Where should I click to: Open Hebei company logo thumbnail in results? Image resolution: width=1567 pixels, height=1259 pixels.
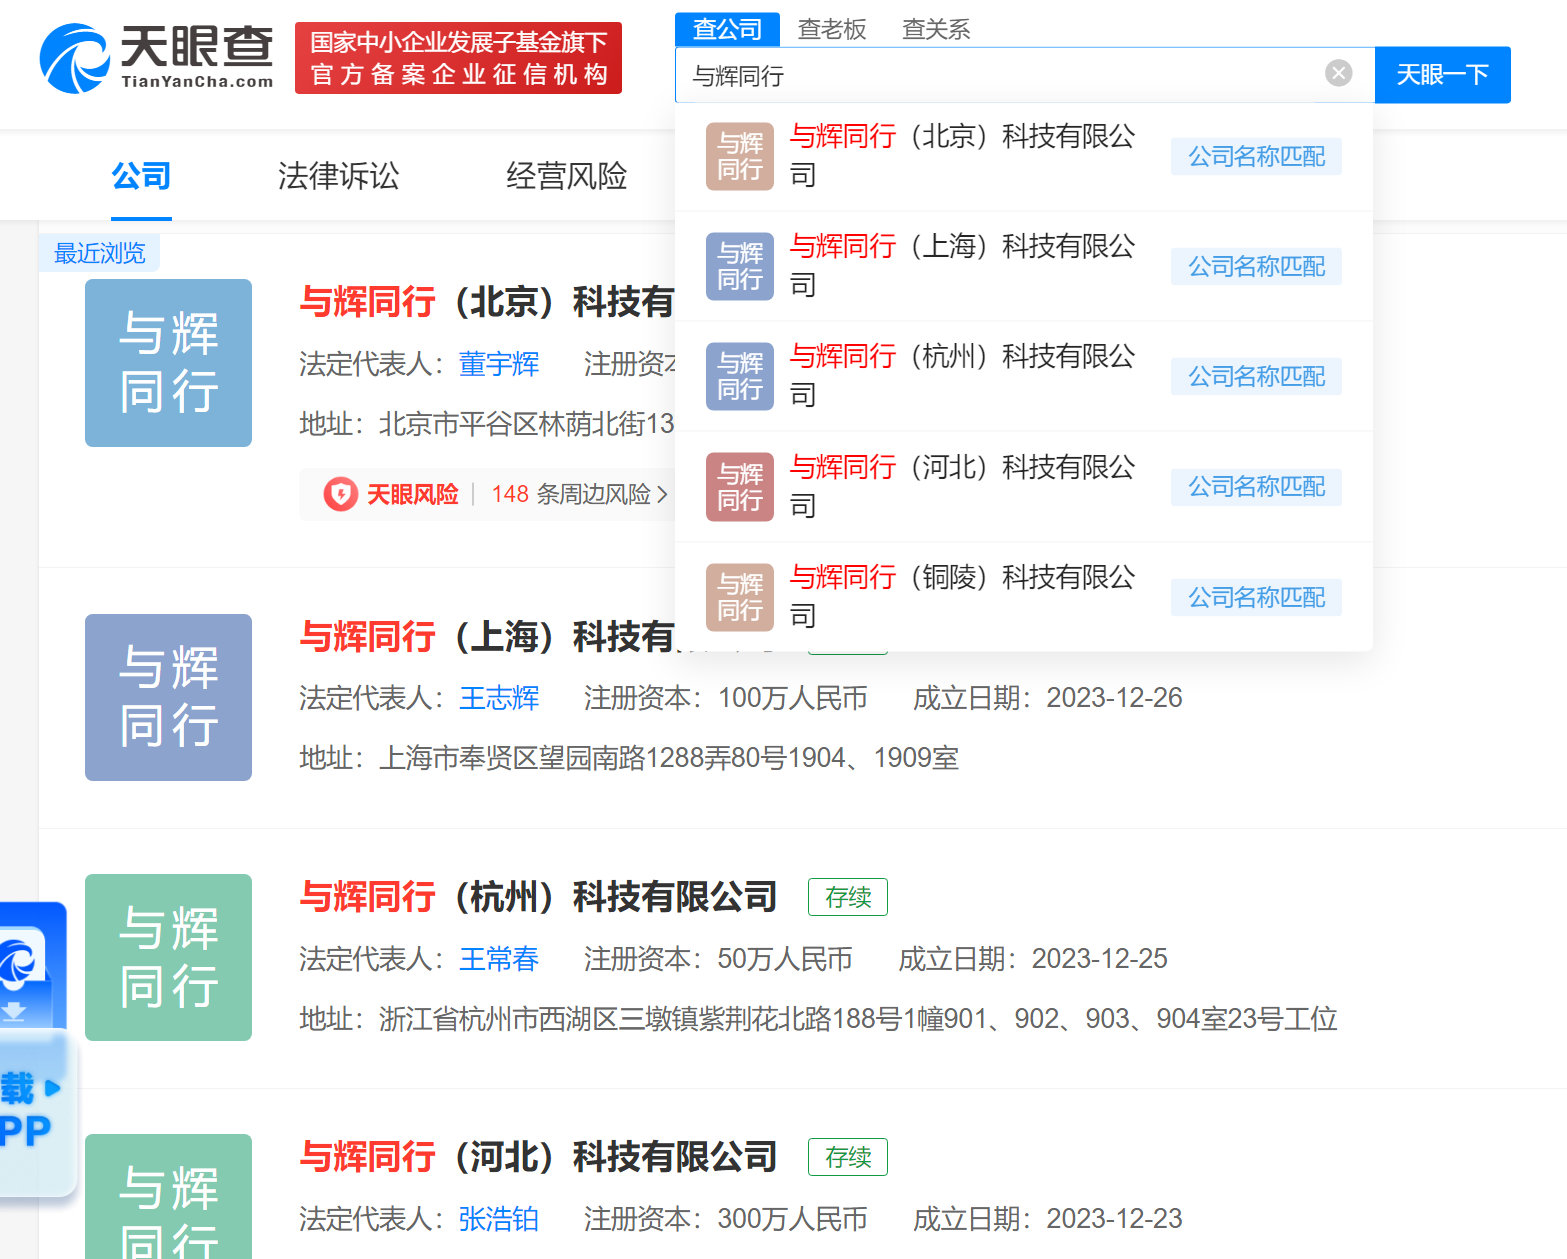168,1196
